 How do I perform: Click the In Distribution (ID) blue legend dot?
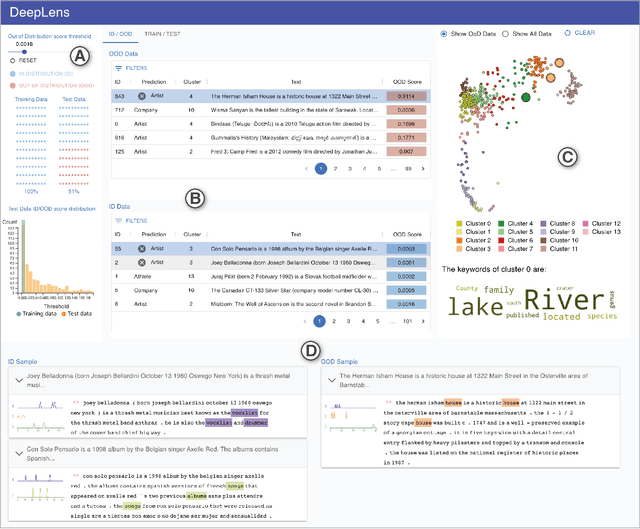pyautogui.click(x=13, y=74)
